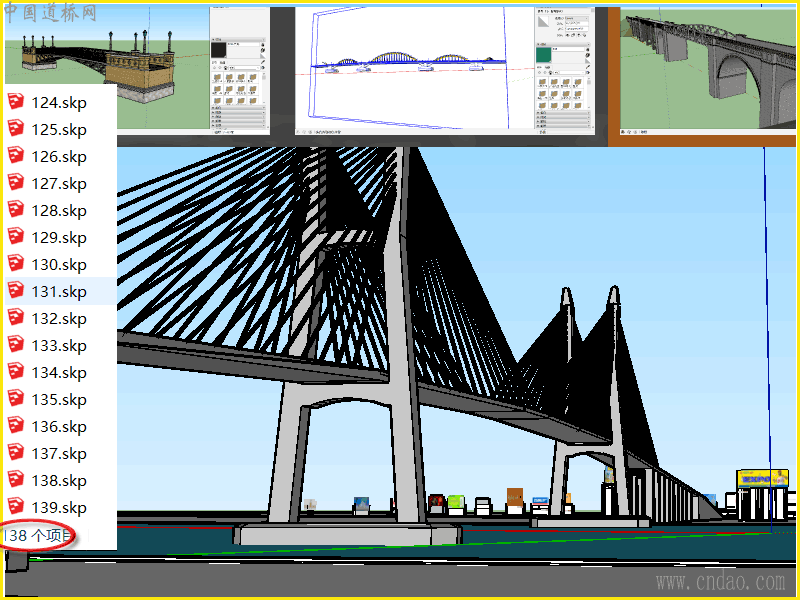Image resolution: width=800 pixels, height=600 pixels.
Task: Select the file icon beside 138.skp
Action: pyautogui.click(x=15, y=480)
